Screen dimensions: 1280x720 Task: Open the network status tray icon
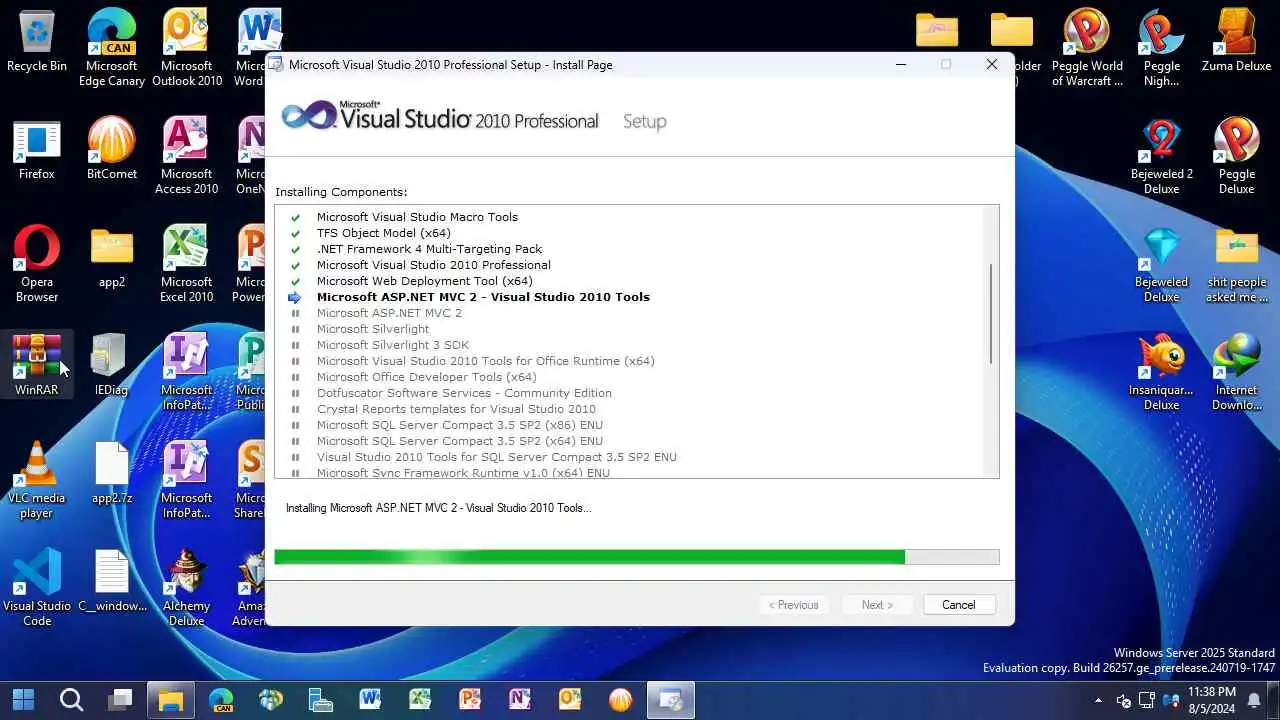1146,700
